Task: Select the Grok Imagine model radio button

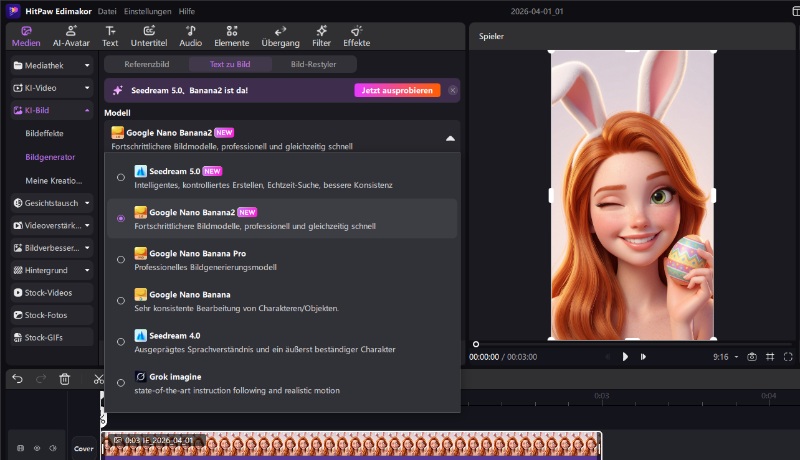Action: pos(121,382)
